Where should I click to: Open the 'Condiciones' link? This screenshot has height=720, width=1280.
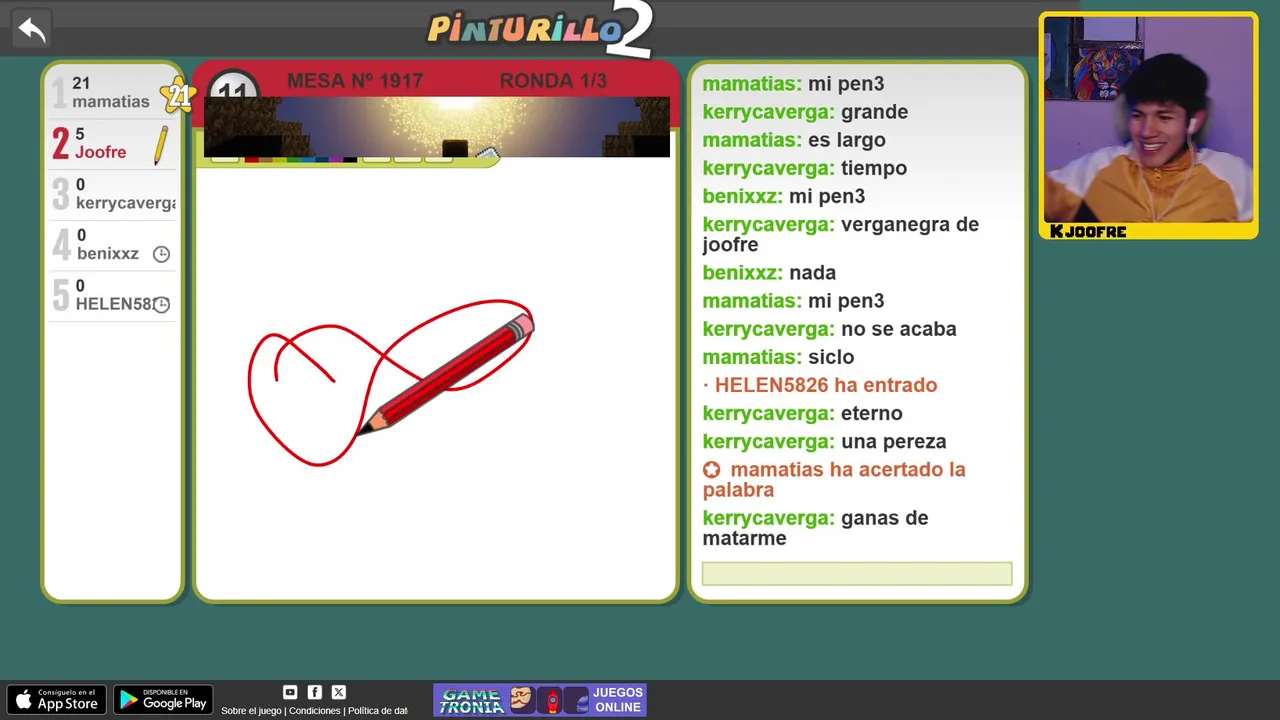pos(315,711)
